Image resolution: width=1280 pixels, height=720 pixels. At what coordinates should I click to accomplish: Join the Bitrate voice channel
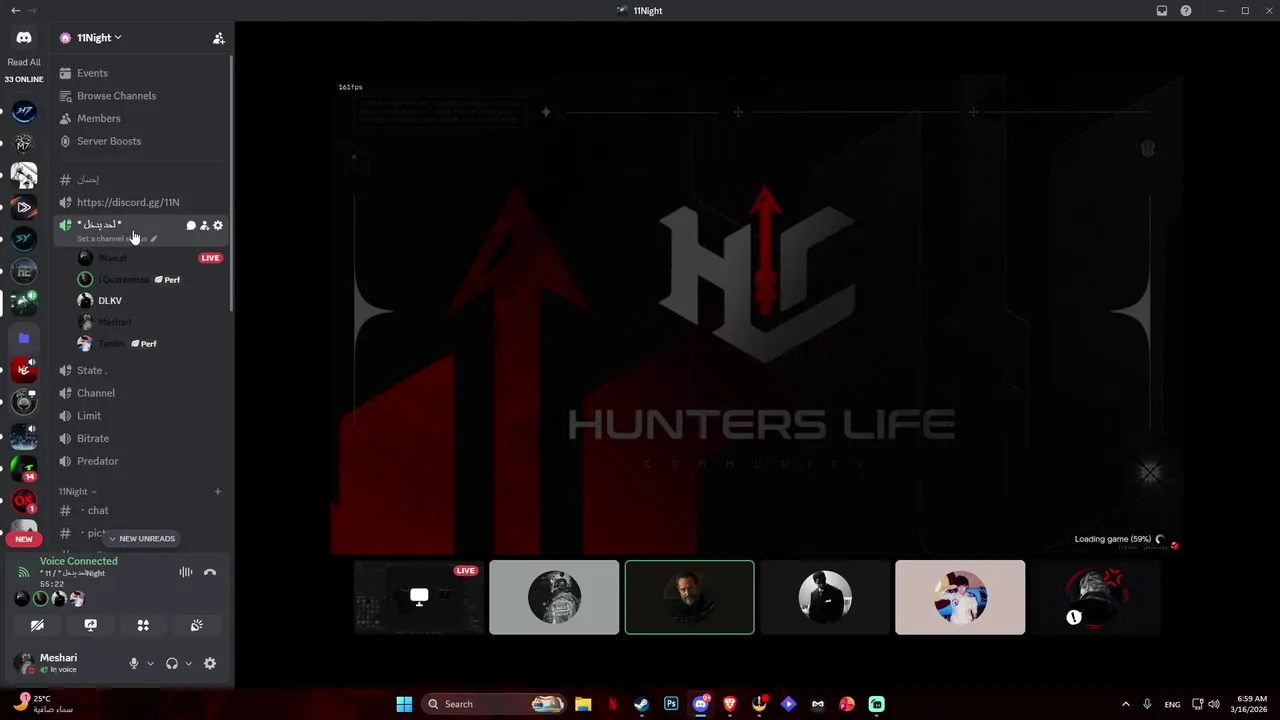click(x=143, y=438)
